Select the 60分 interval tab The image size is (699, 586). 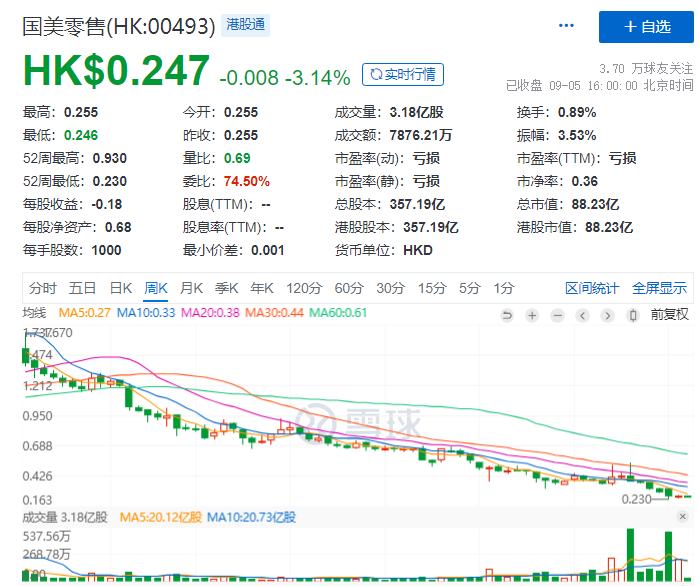point(348,288)
